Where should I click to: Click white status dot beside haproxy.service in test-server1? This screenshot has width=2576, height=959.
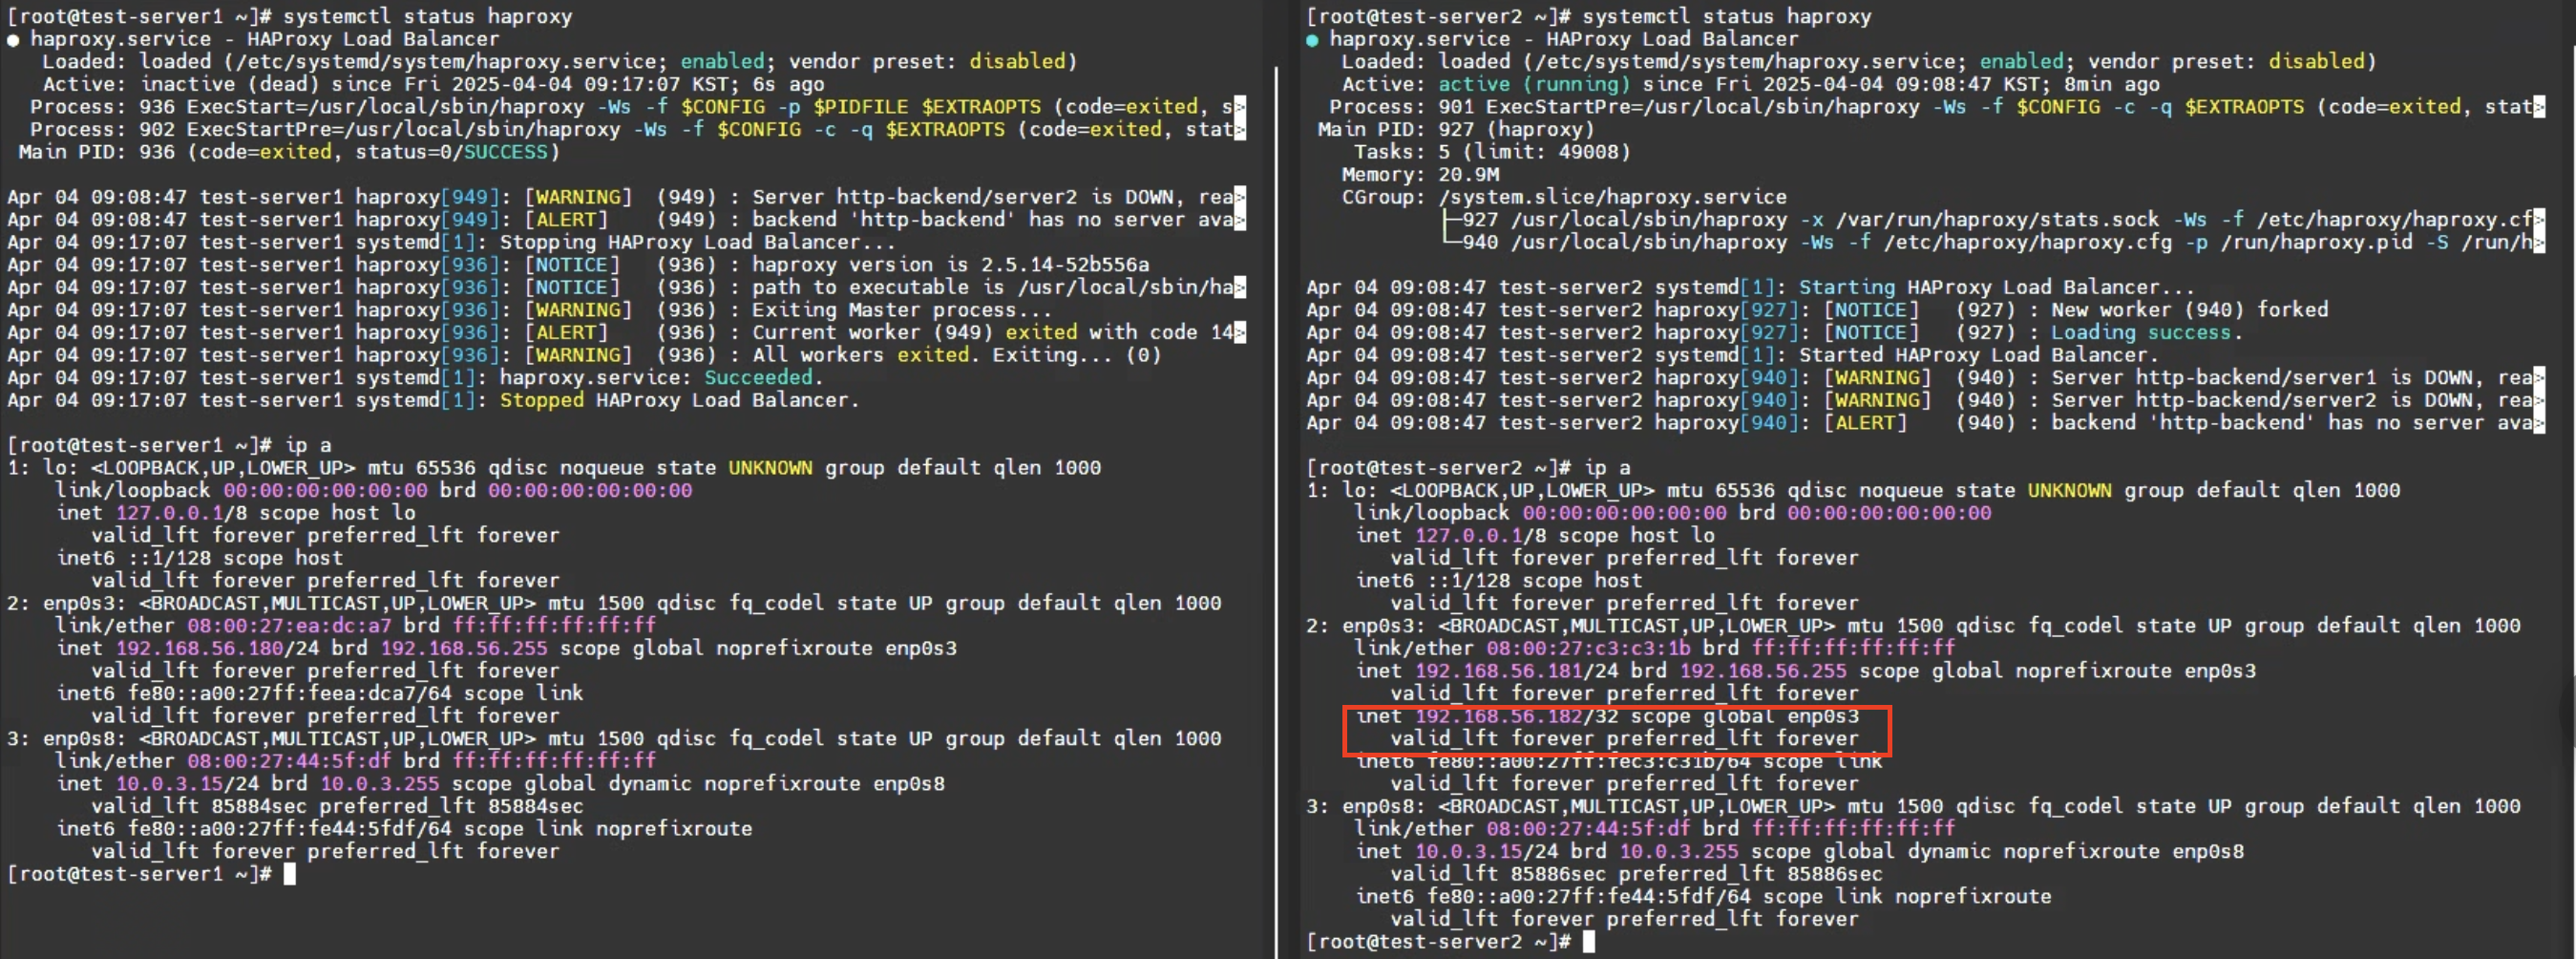tap(13, 40)
